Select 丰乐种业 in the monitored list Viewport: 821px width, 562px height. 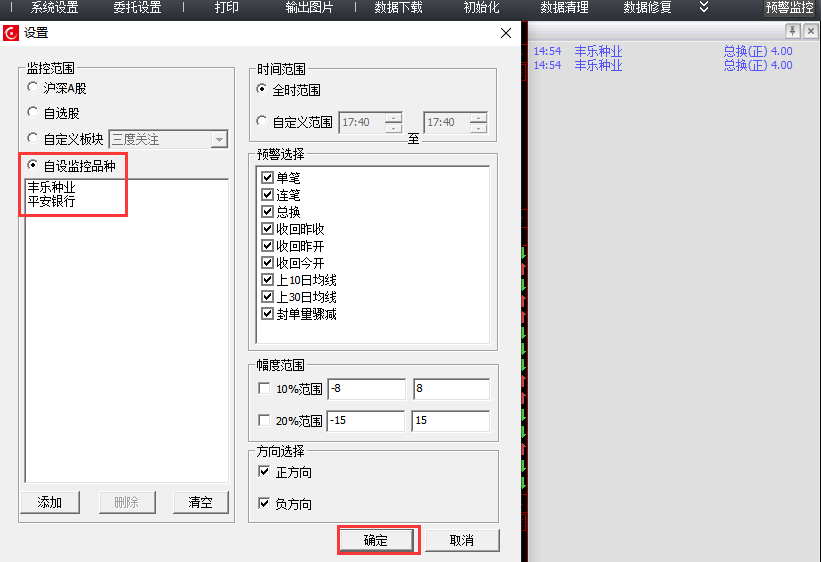pyautogui.click(x=51, y=187)
